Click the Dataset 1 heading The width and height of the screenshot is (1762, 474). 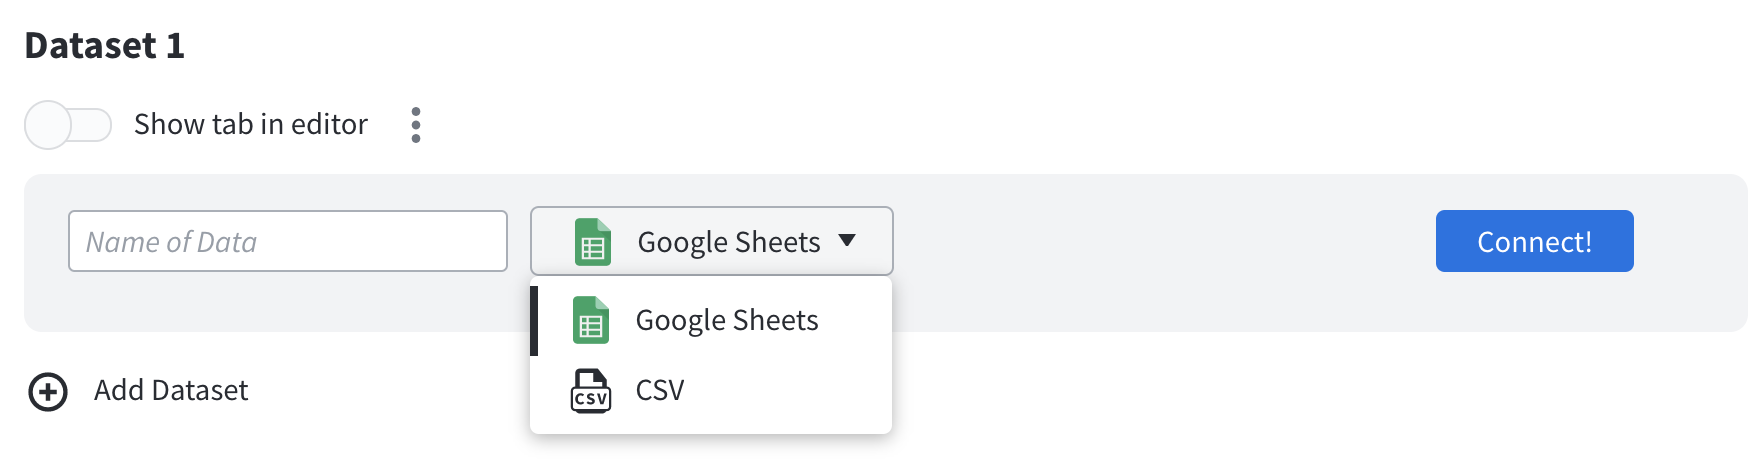pos(105,46)
